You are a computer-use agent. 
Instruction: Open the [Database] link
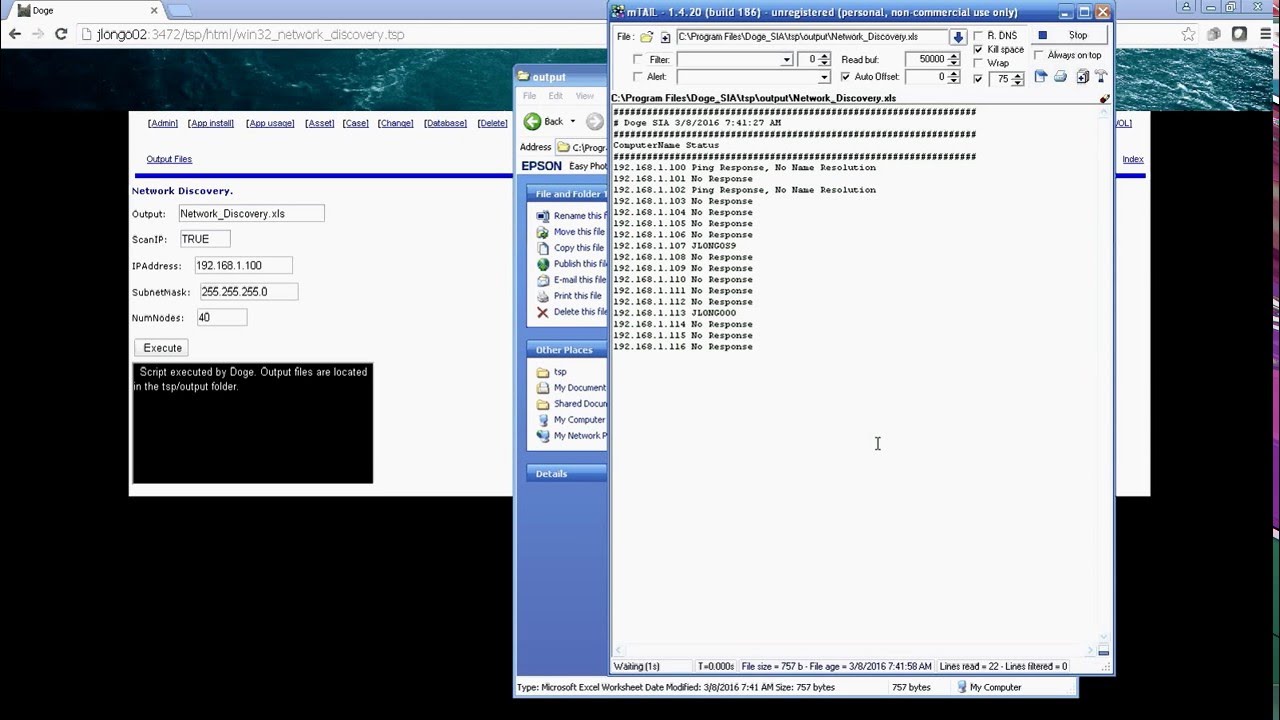pos(445,123)
